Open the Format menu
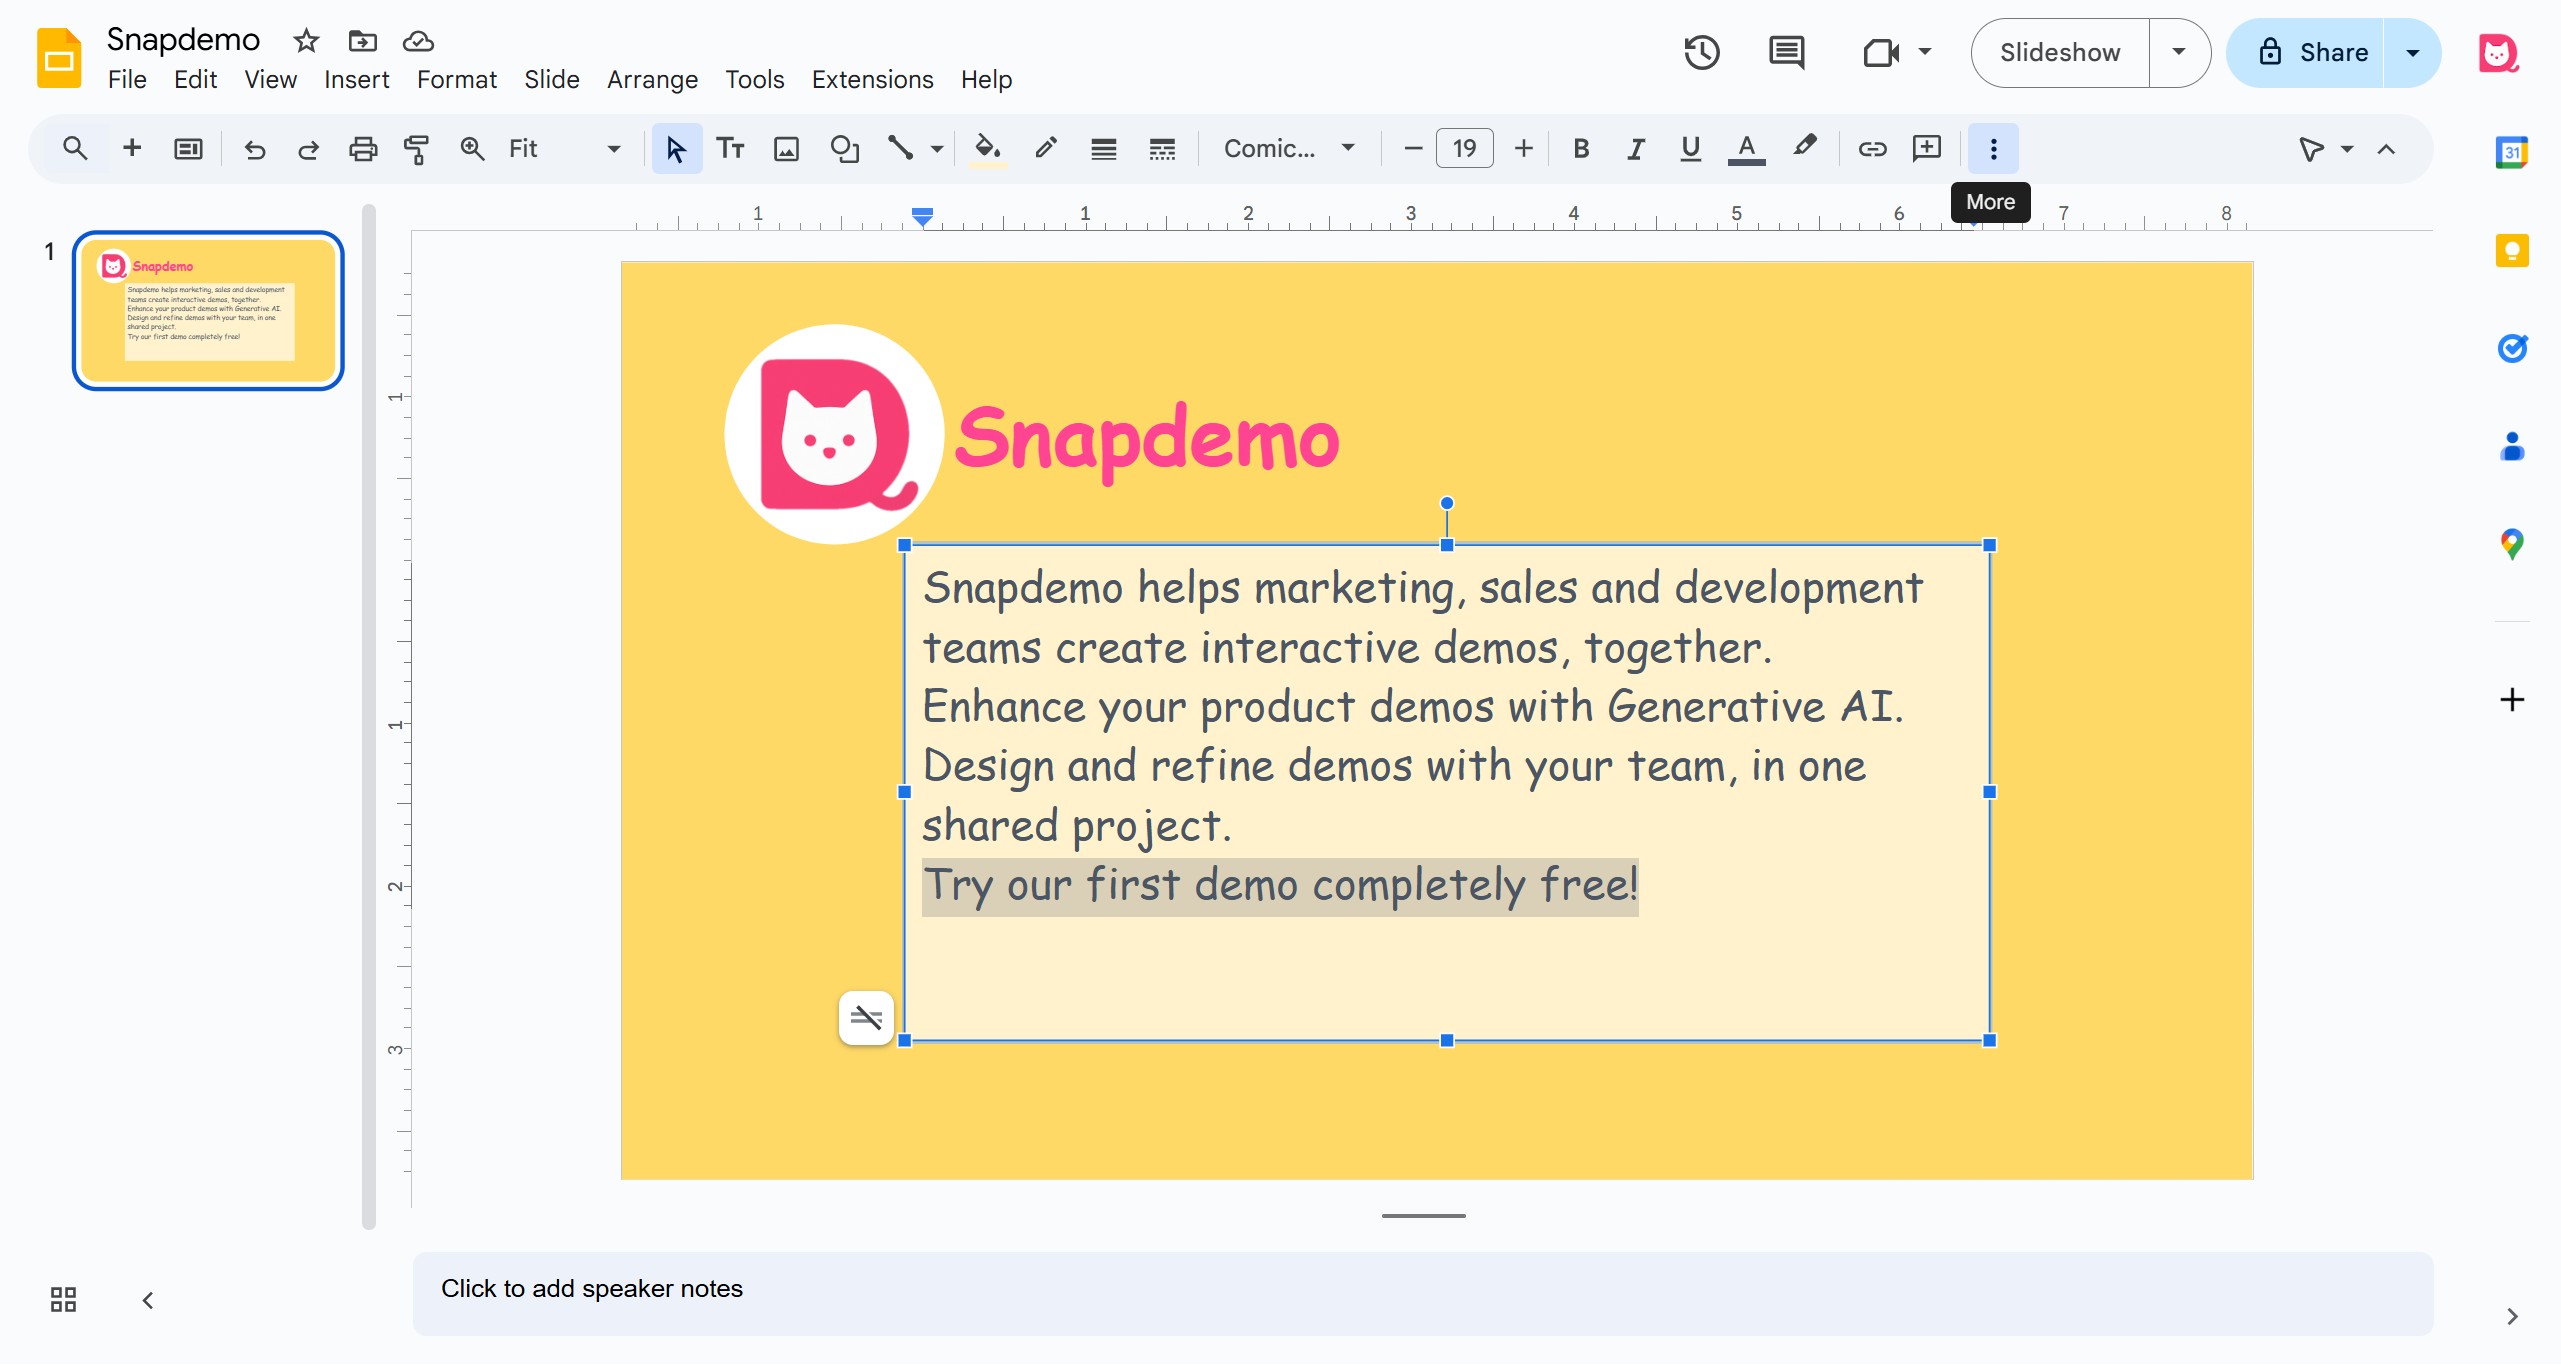Viewport: 2561px width, 1365px height. [456, 79]
